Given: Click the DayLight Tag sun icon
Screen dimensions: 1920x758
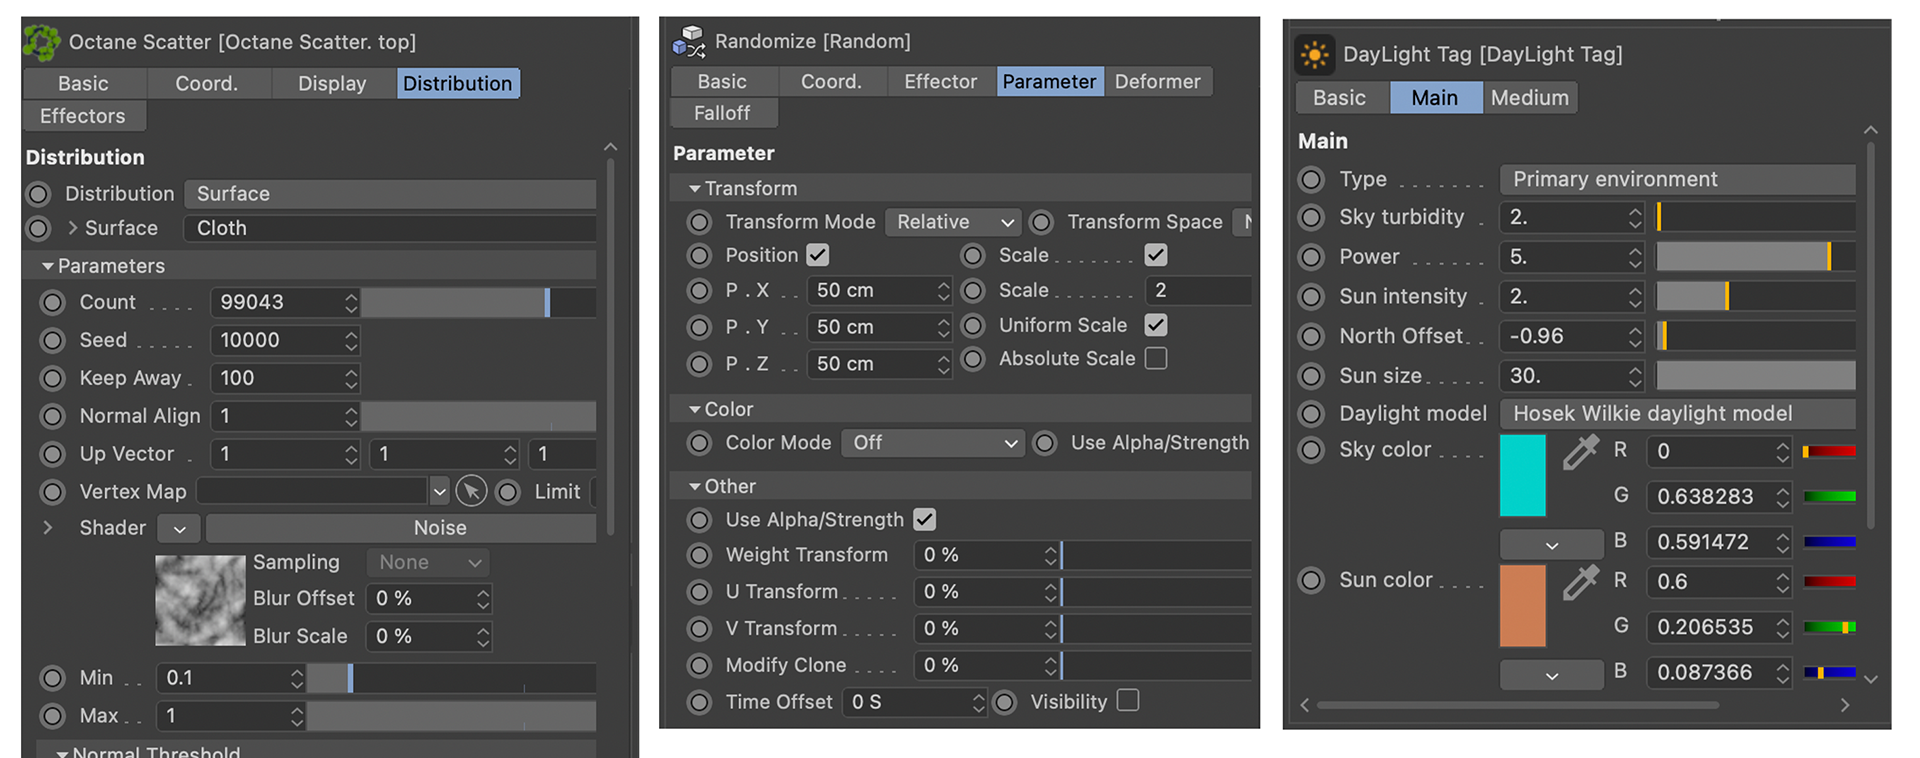Looking at the screenshot, I should 1315,54.
